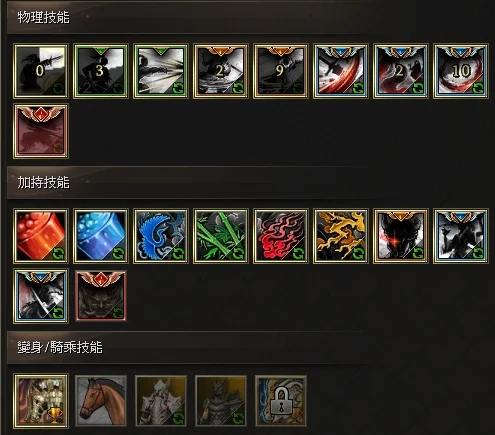Screen dimensions: 495x435
Task: Select the blue potion barrel buff skill
Action: (x=101, y=236)
